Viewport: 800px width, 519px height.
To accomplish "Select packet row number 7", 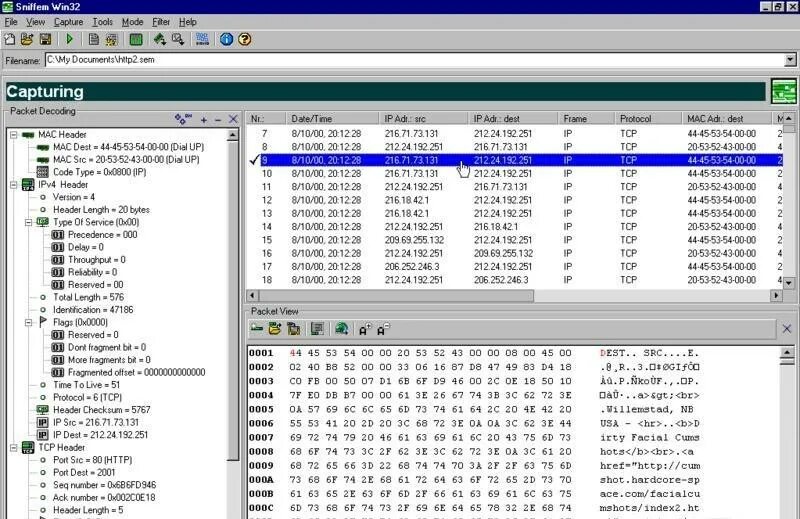I will (x=514, y=134).
